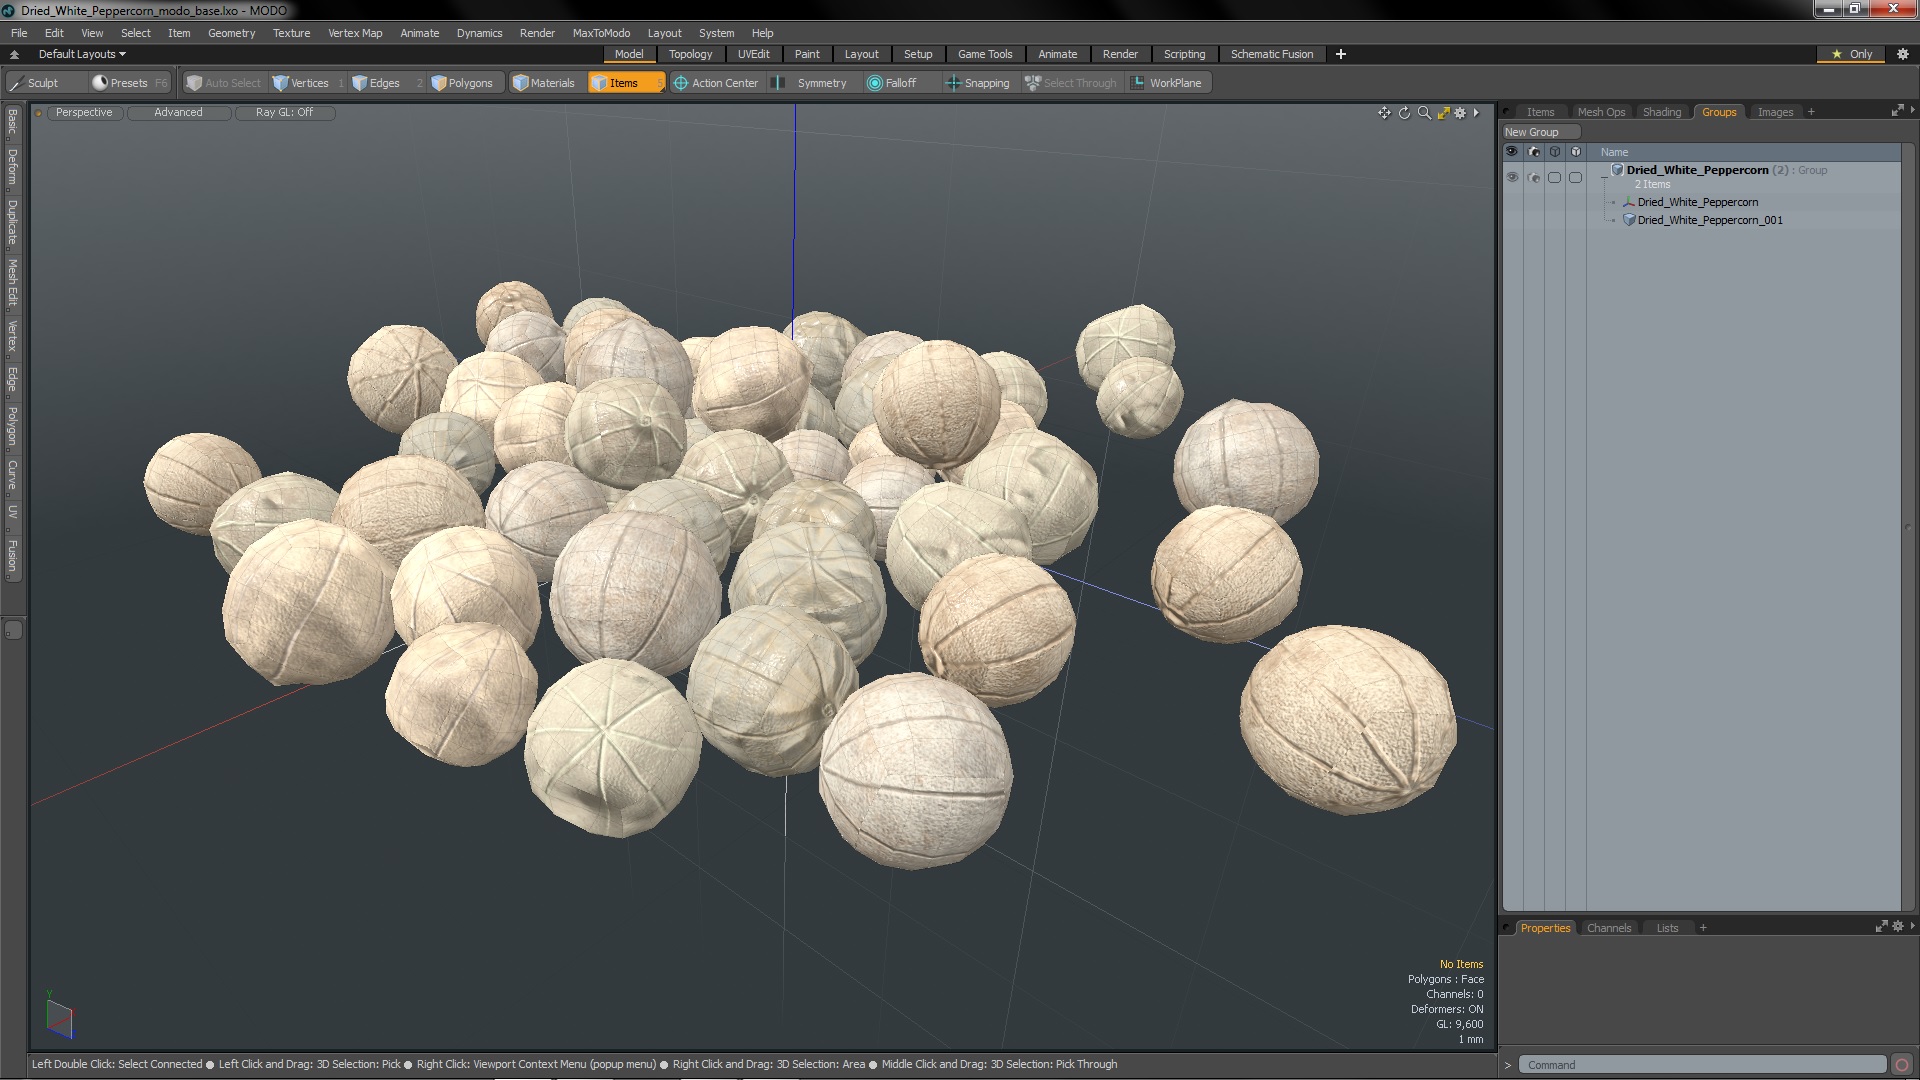Switch to the Scripting tab

1185,54
